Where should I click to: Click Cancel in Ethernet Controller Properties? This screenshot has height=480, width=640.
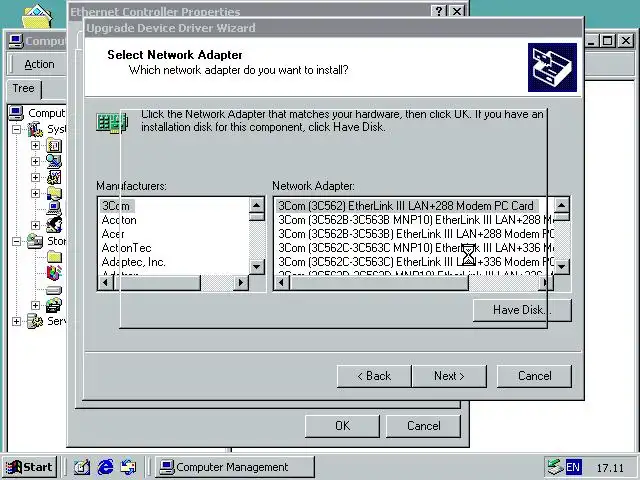(x=423, y=426)
